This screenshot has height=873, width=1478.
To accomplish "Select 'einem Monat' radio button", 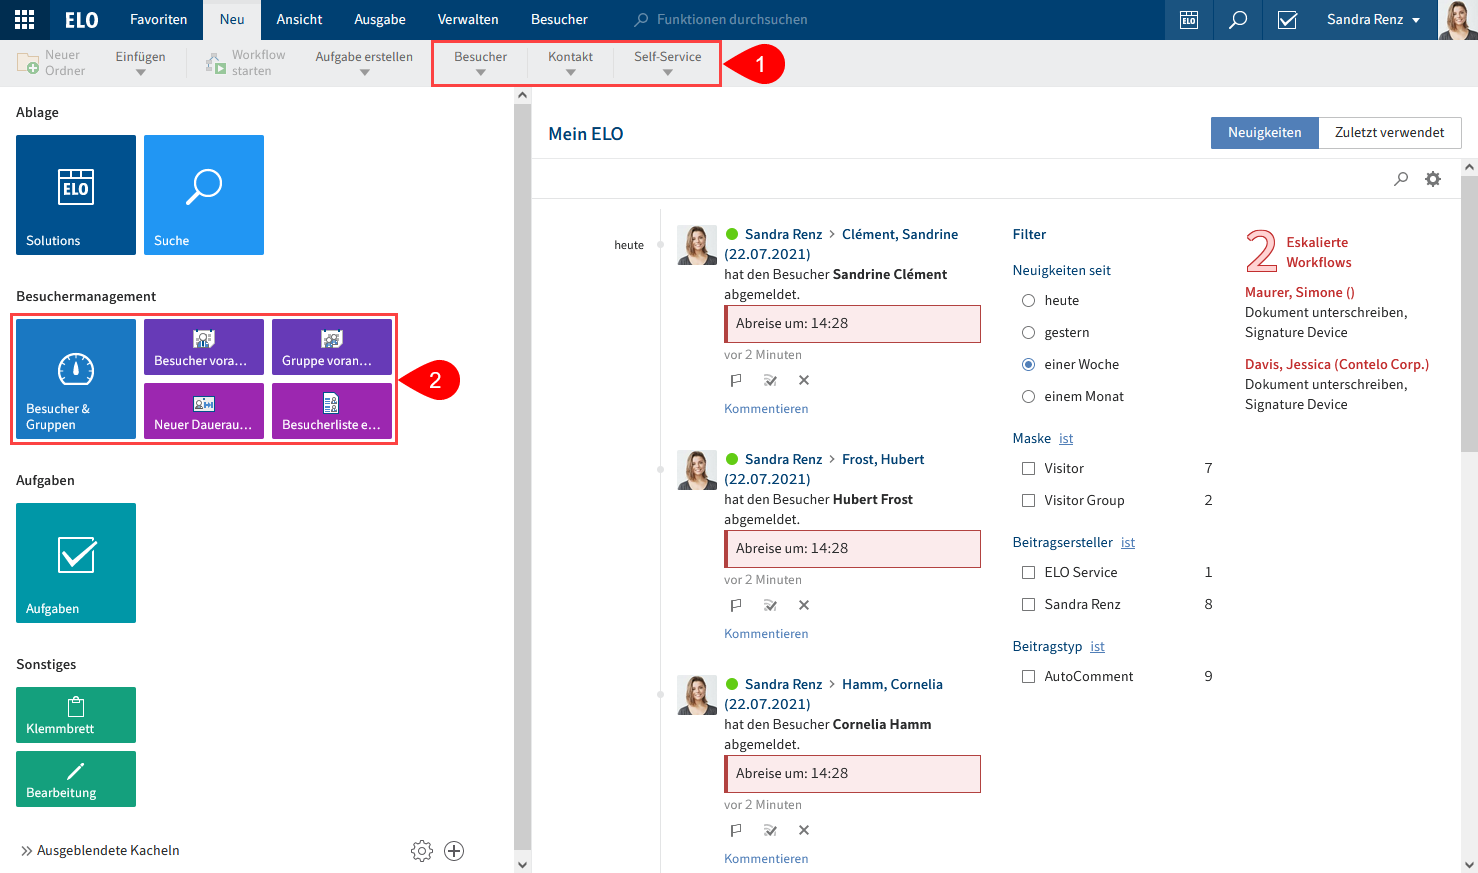I will pos(1028,397).
